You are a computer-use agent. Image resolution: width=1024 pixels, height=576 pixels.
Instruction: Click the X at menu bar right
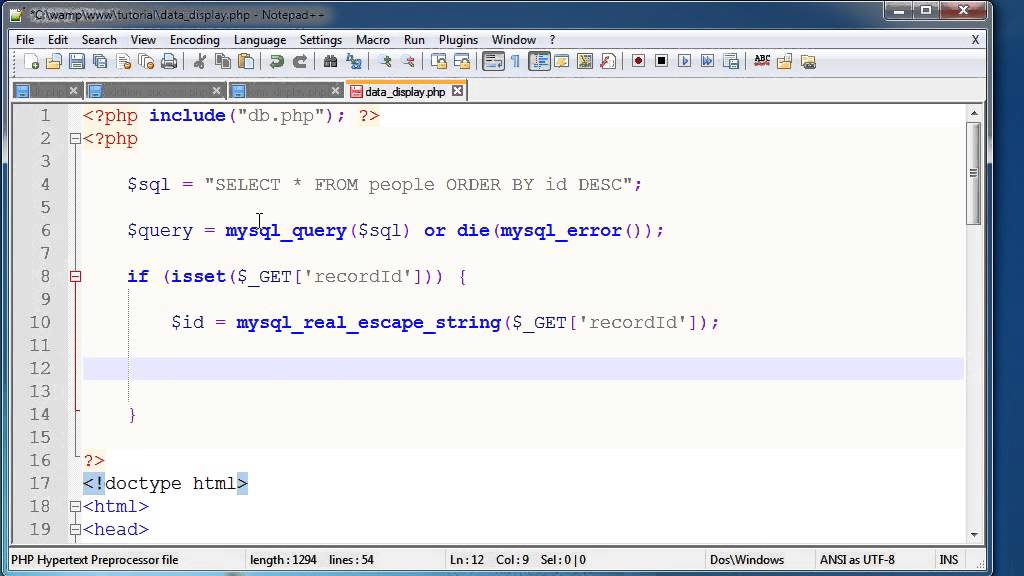click(975, 40)
